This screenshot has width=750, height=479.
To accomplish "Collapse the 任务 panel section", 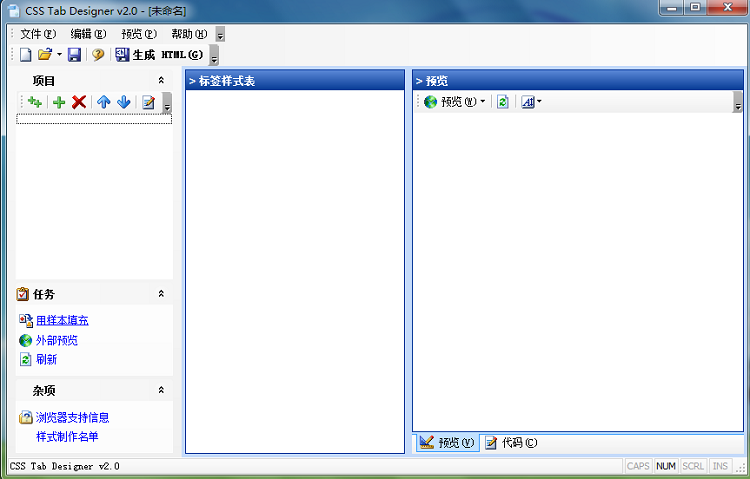I will click(x=161, y=294).
